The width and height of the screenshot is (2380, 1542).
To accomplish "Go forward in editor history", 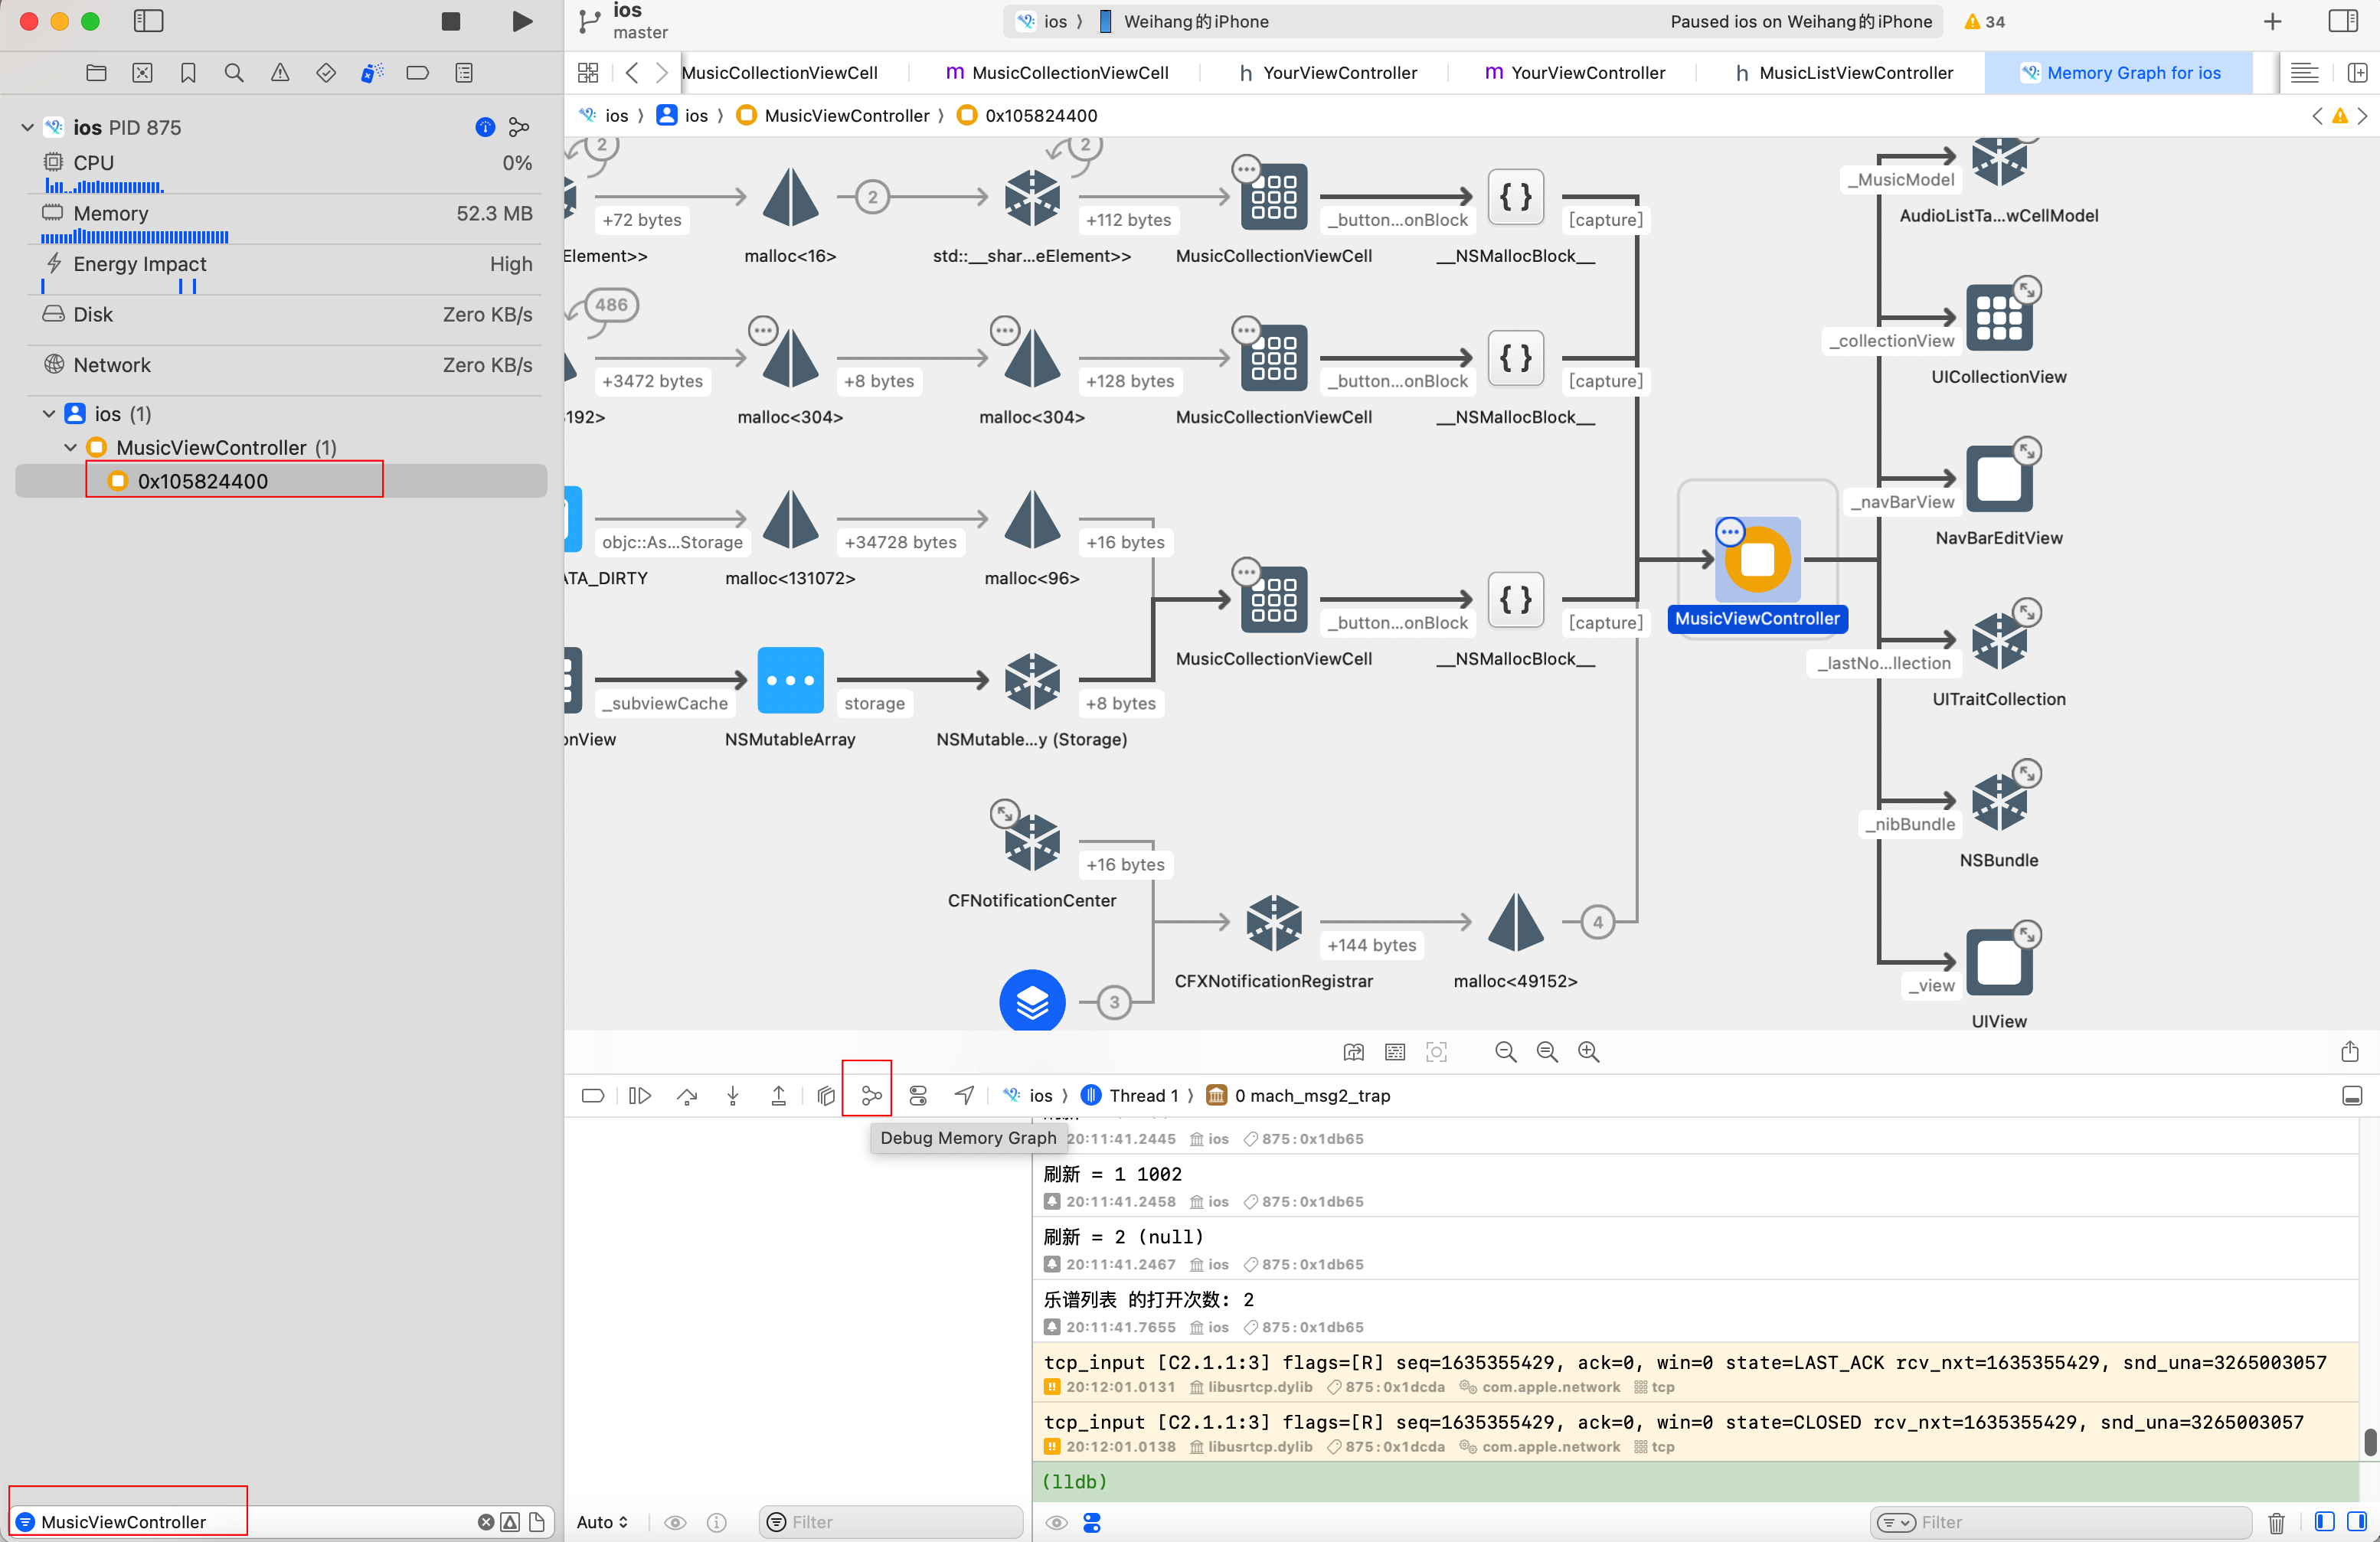I will click(661, 73).
